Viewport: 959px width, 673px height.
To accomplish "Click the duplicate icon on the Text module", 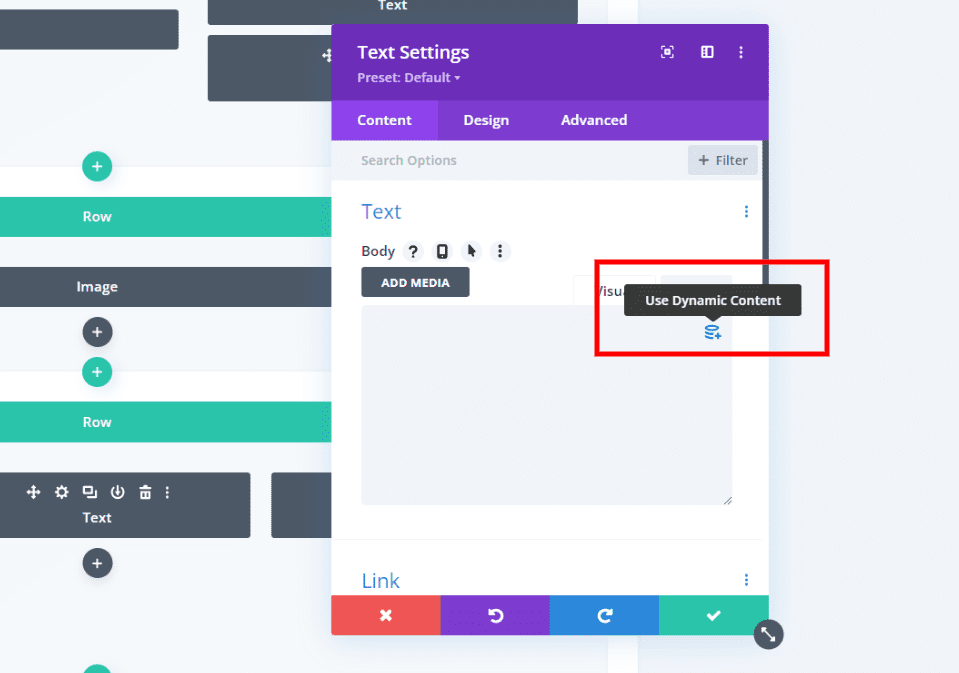I will point(89,492).
